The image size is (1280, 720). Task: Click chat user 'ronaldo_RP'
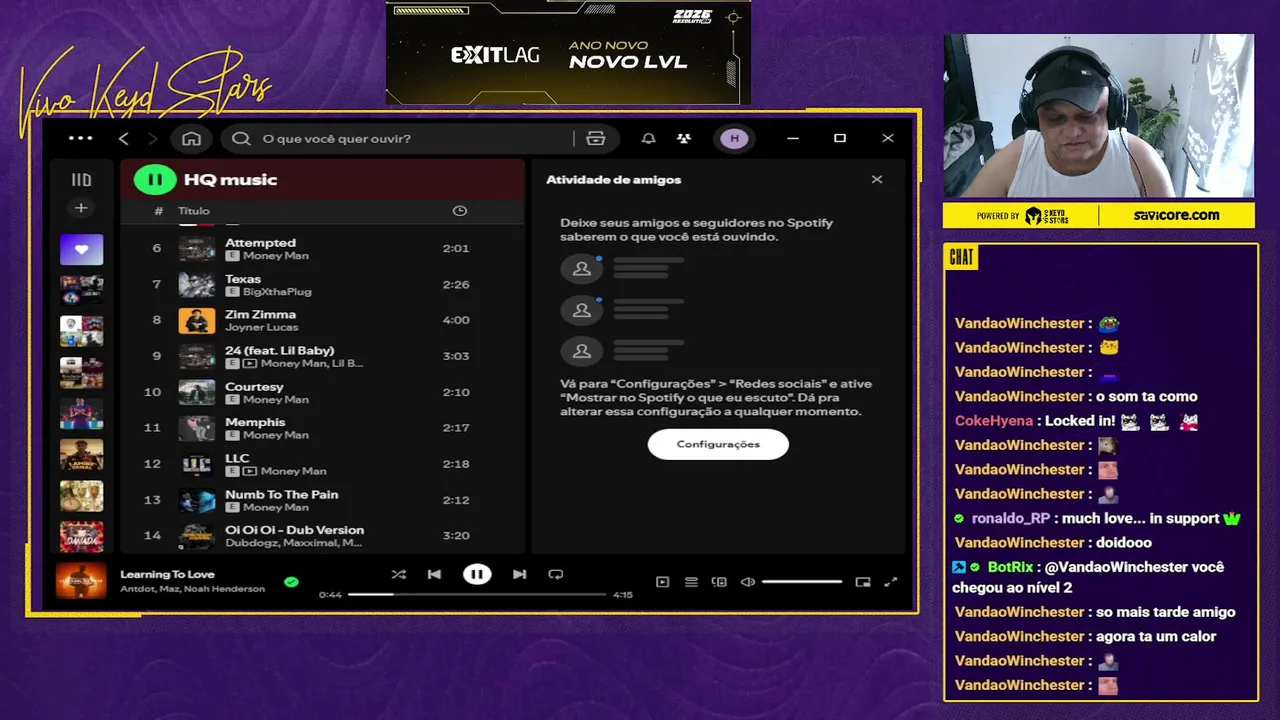tap(1011, 518)
